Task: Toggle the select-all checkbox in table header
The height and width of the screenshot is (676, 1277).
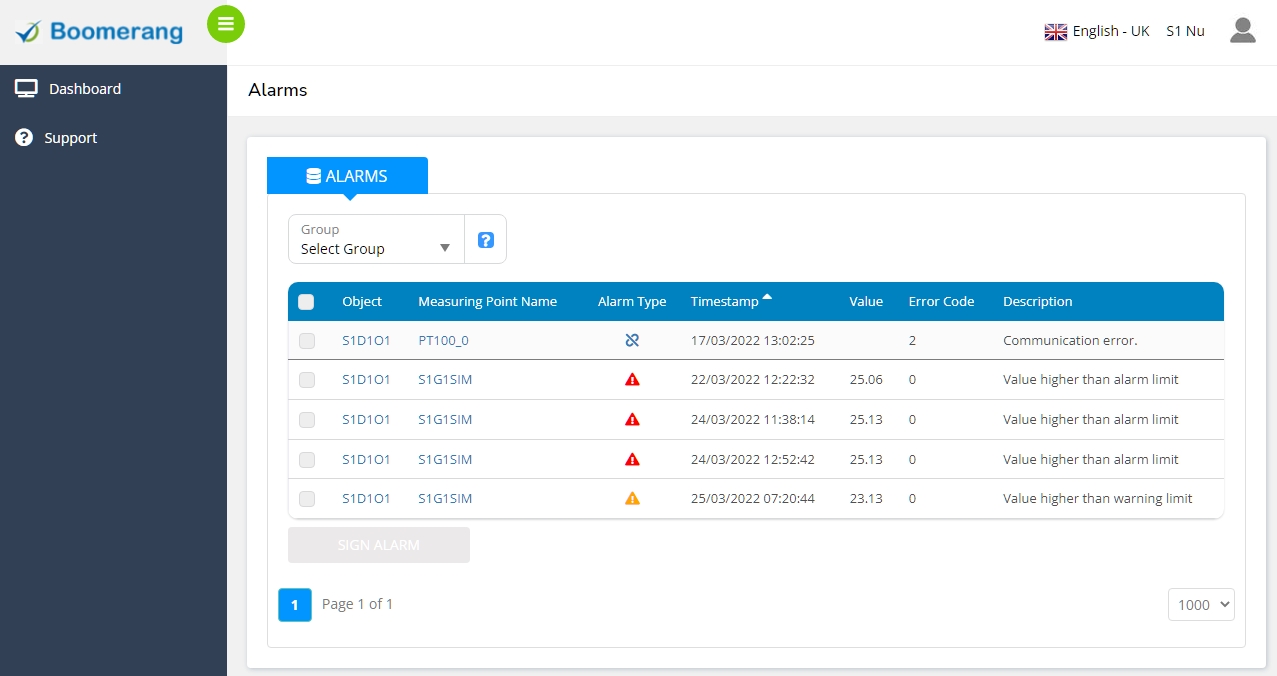Action: [x=306, y=302]
